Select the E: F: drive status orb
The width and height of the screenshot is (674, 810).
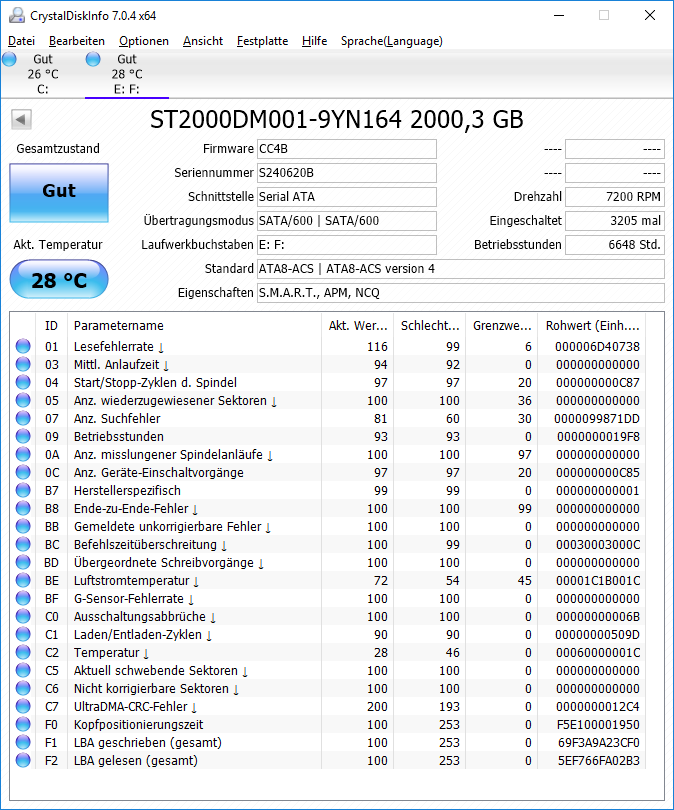click(x=93, y=59)
